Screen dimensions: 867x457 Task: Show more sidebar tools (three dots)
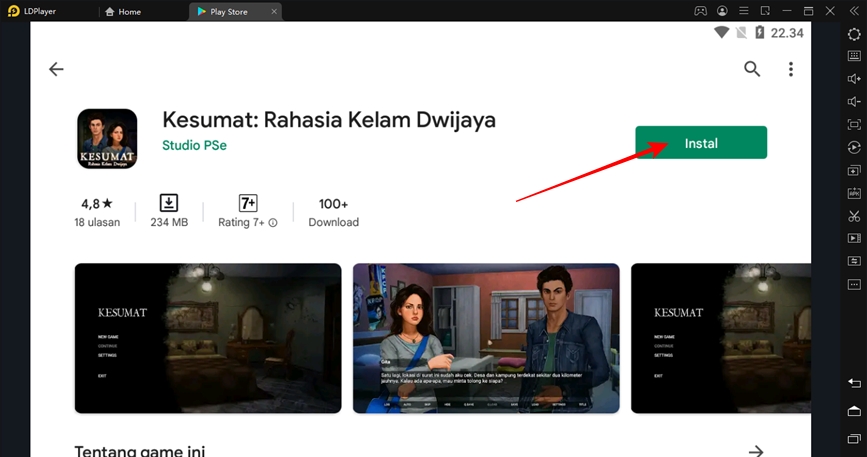coord(854,284)
